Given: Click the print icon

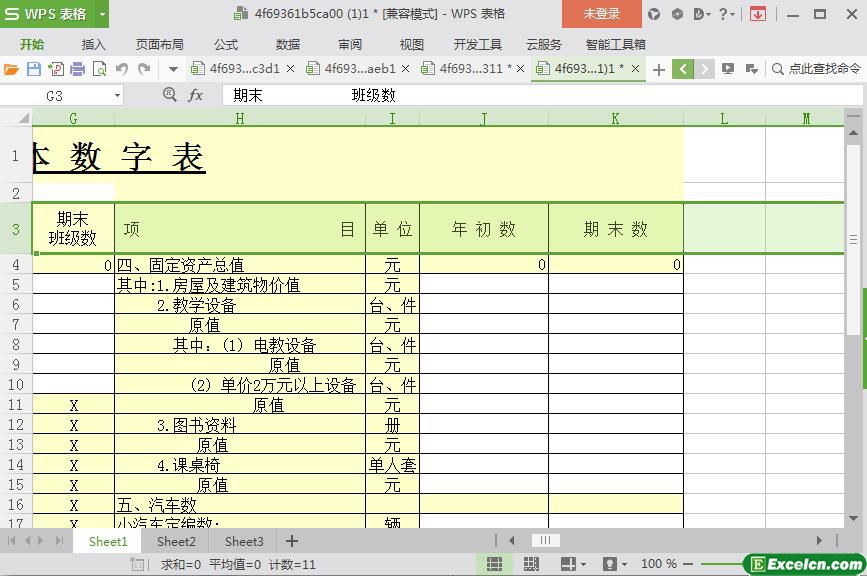Looking at the screenshot, I should (77, 69).
